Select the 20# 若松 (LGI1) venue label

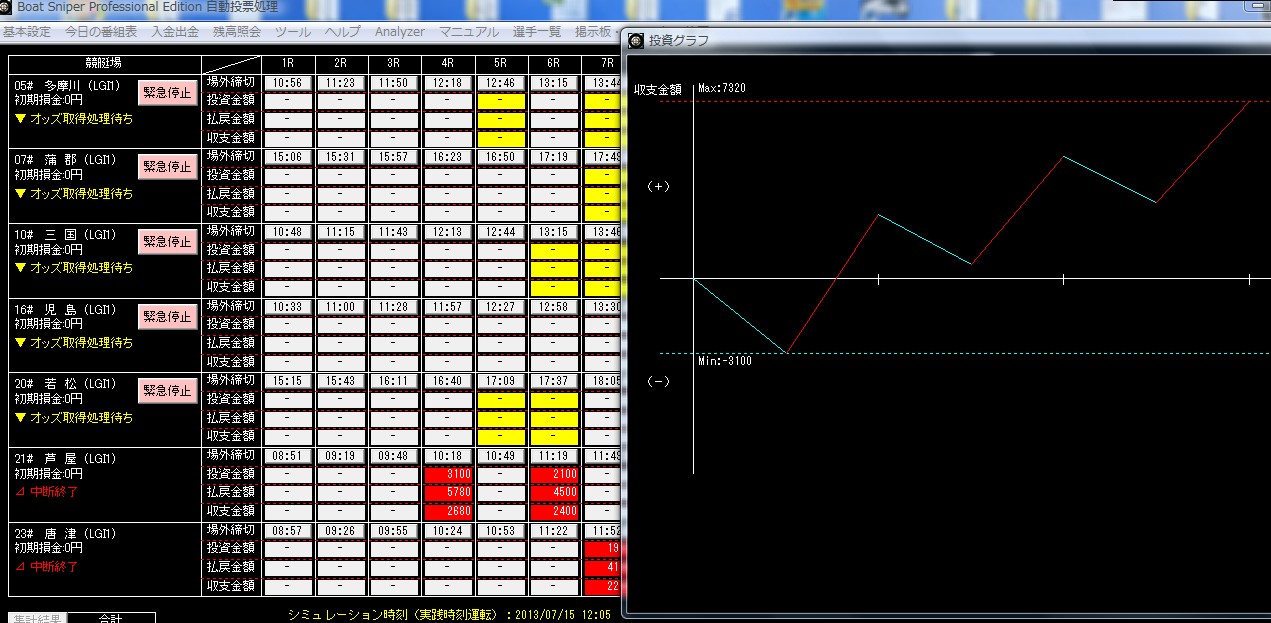[x=66, y=384]
